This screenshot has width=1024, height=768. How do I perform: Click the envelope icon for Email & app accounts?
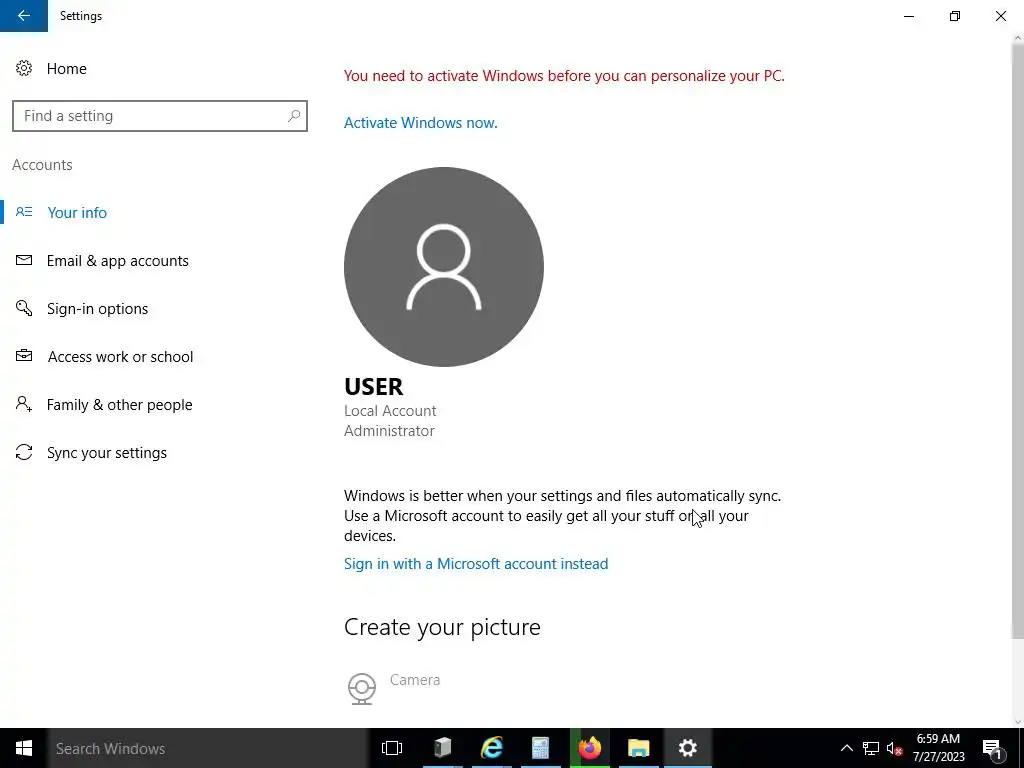(24, 260)
